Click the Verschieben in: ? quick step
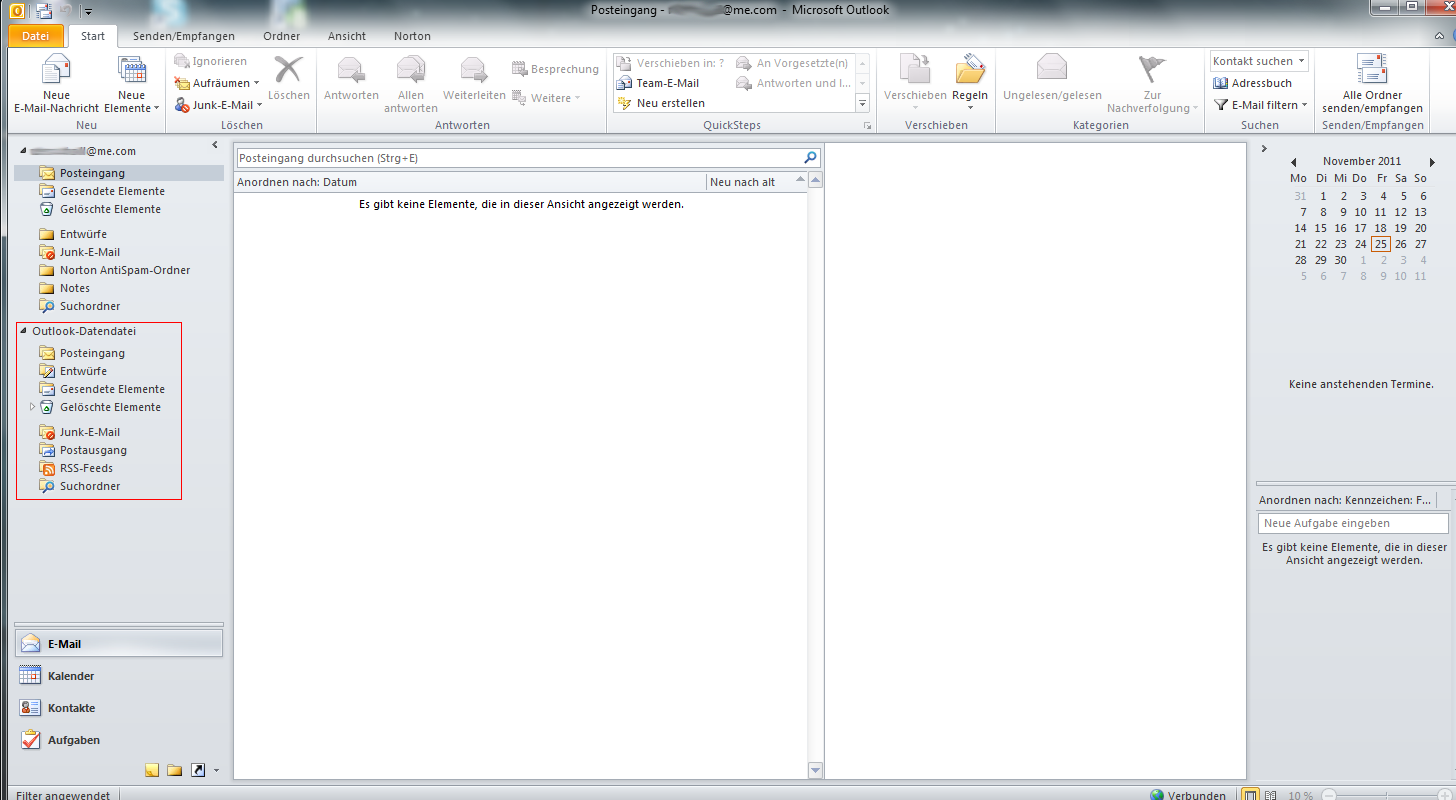Image resolution: width=1456 pixels, height=800 pixels. pos(672,63)
